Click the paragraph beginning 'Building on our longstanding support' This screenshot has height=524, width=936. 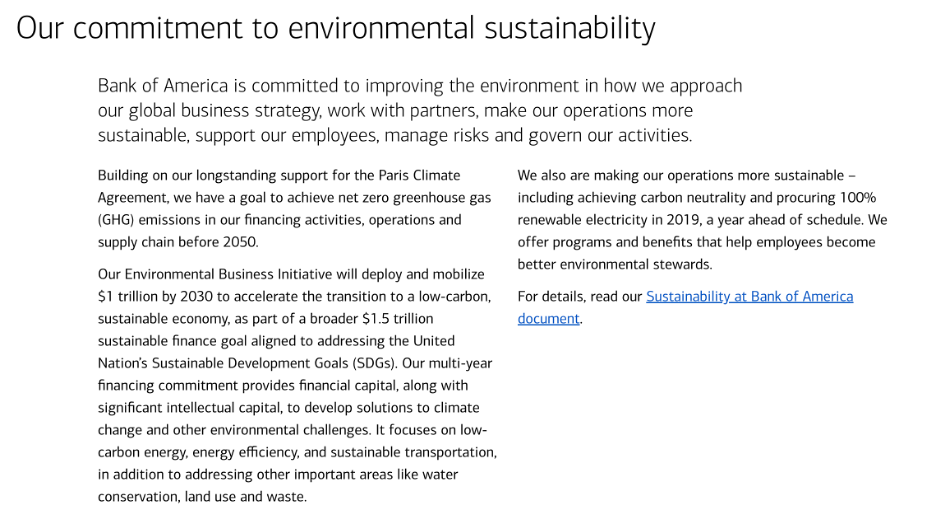295,209
